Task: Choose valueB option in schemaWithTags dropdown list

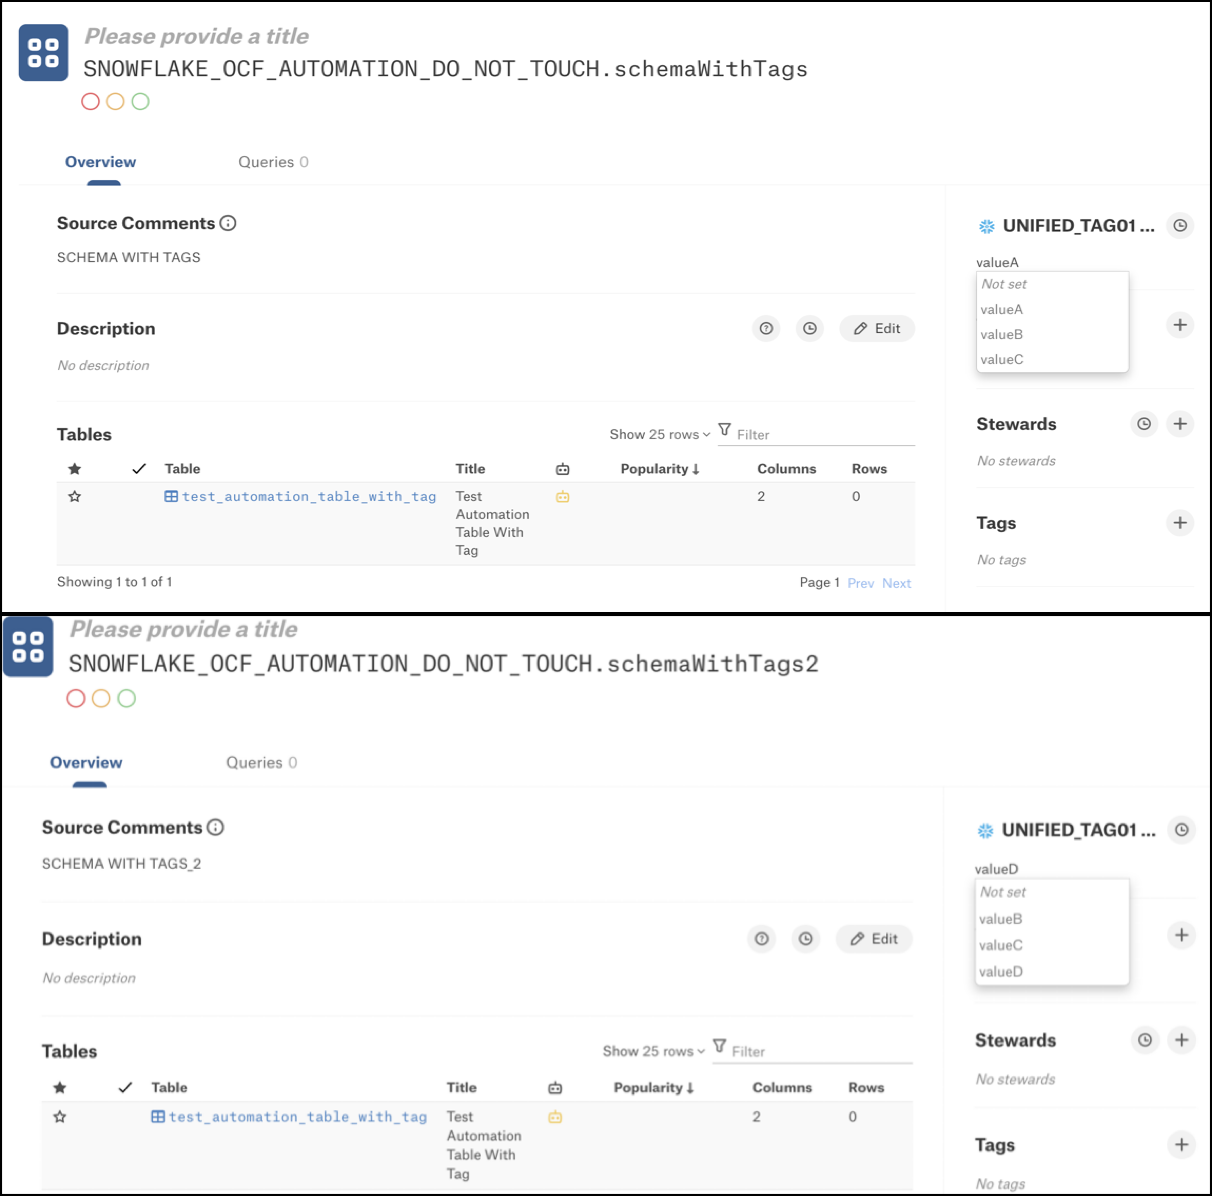Action: (x=1052, y=334)
